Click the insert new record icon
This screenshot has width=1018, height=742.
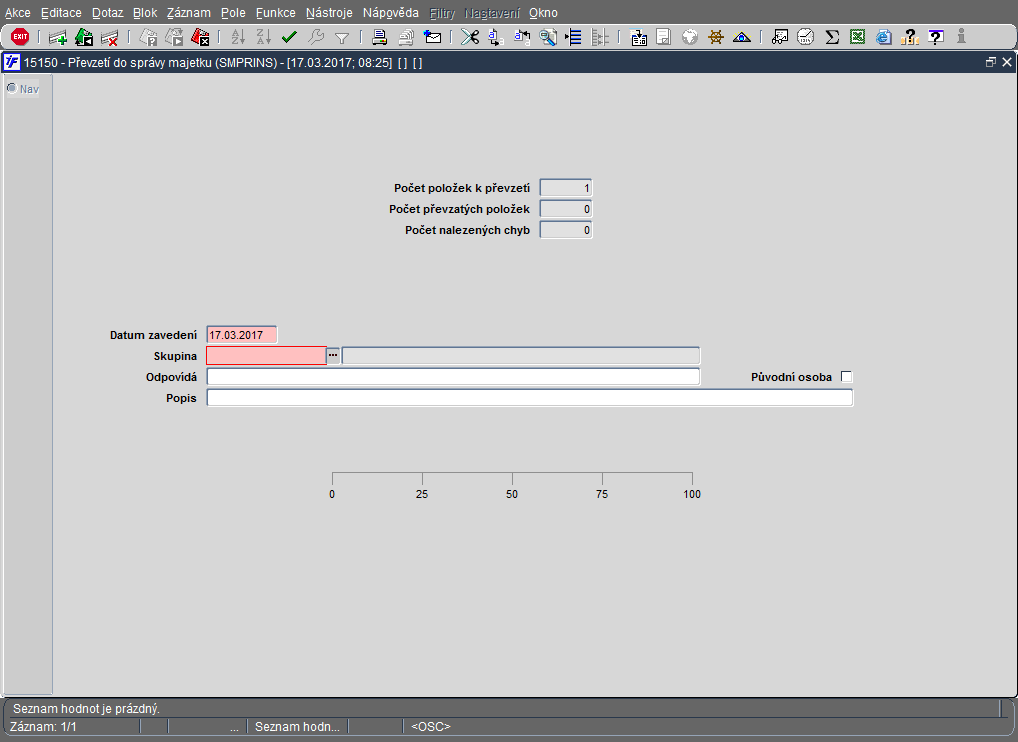pyautogui.click(x=58, y=38)
